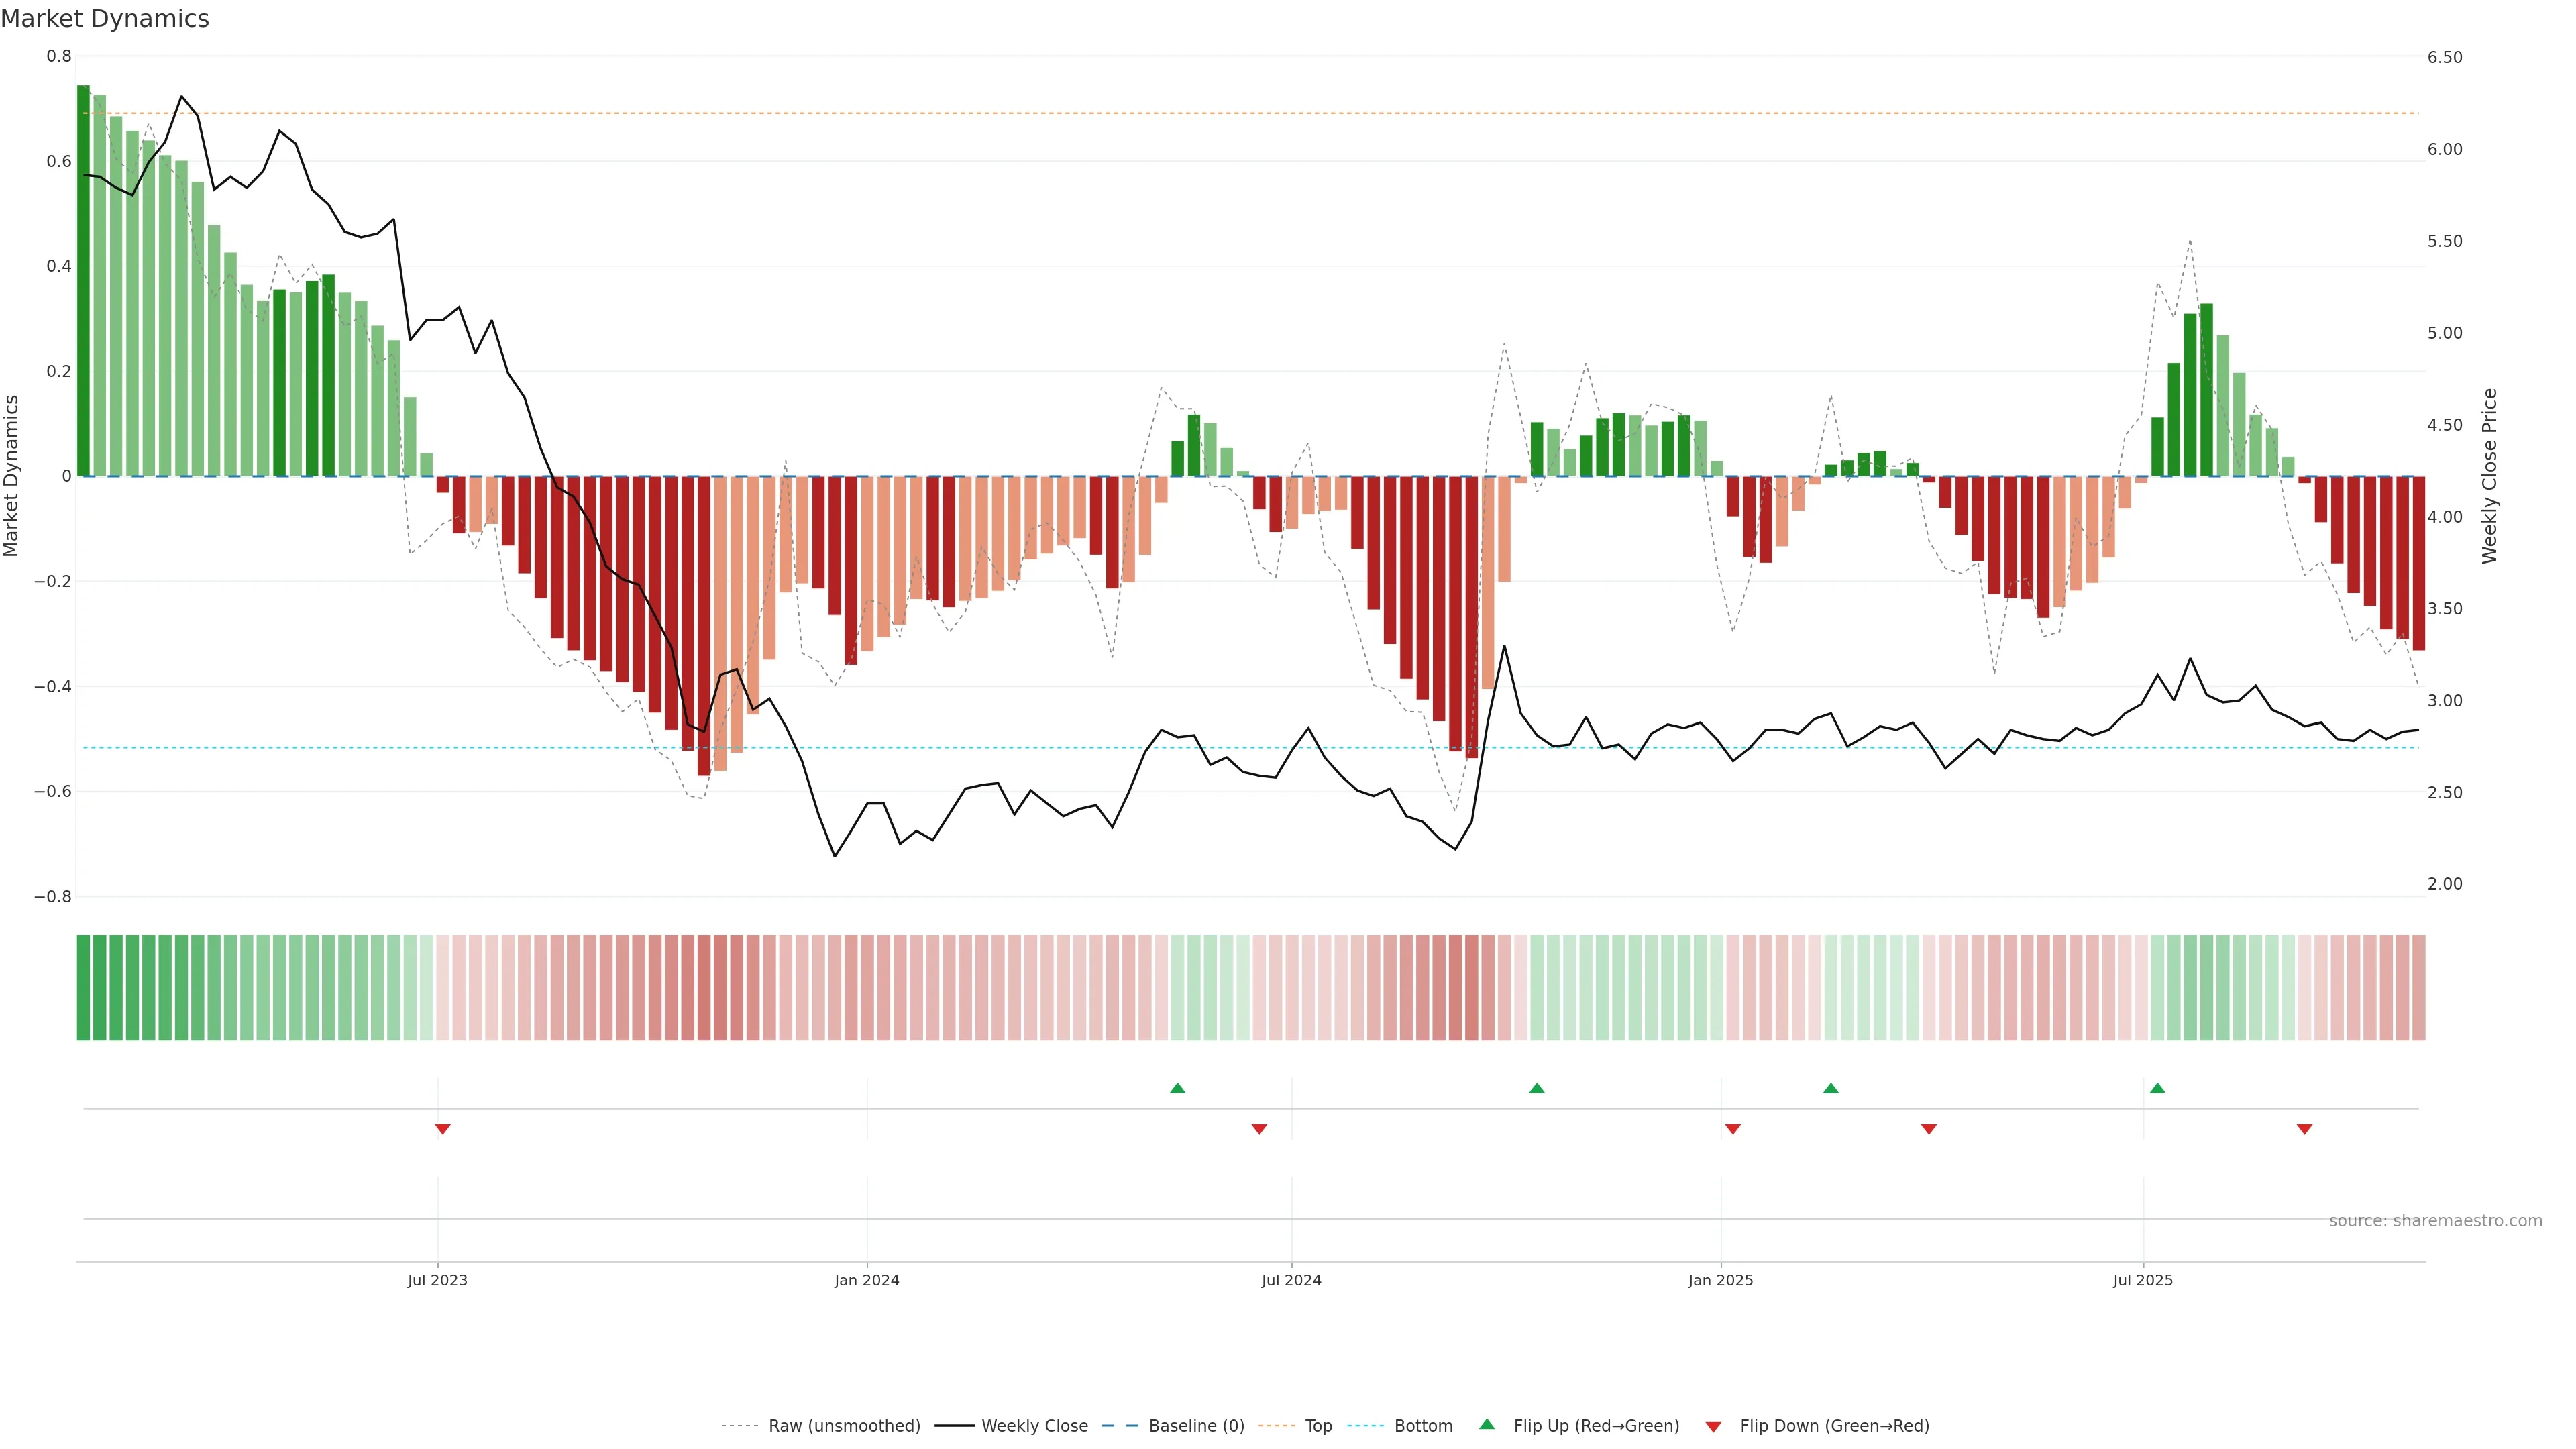The width and height of the screenshot is (2576, 1449).
Task: Toggle the Bottom legend line
Action: pyautogui.click(x=1423, y=1425)
